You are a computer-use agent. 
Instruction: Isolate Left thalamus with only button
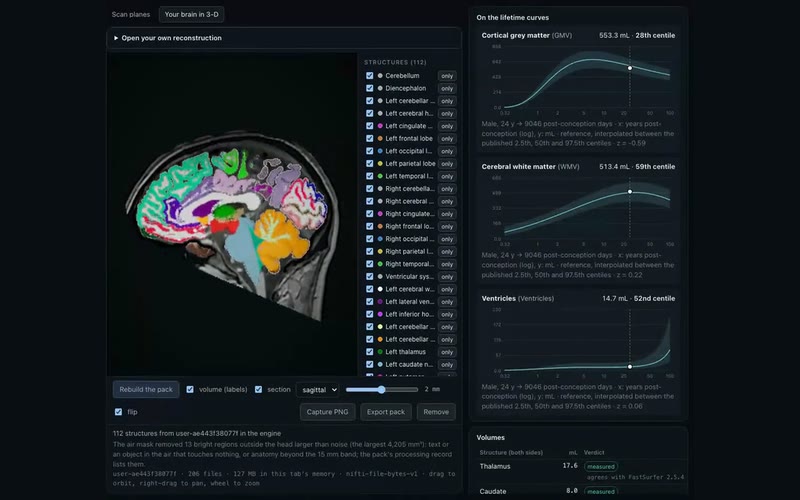click(x=447, y=352)
